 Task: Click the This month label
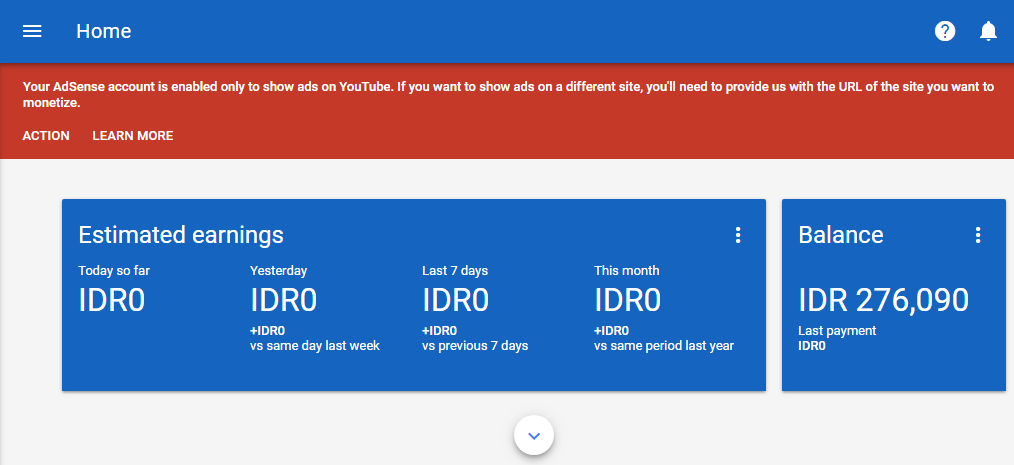(627, 270)
